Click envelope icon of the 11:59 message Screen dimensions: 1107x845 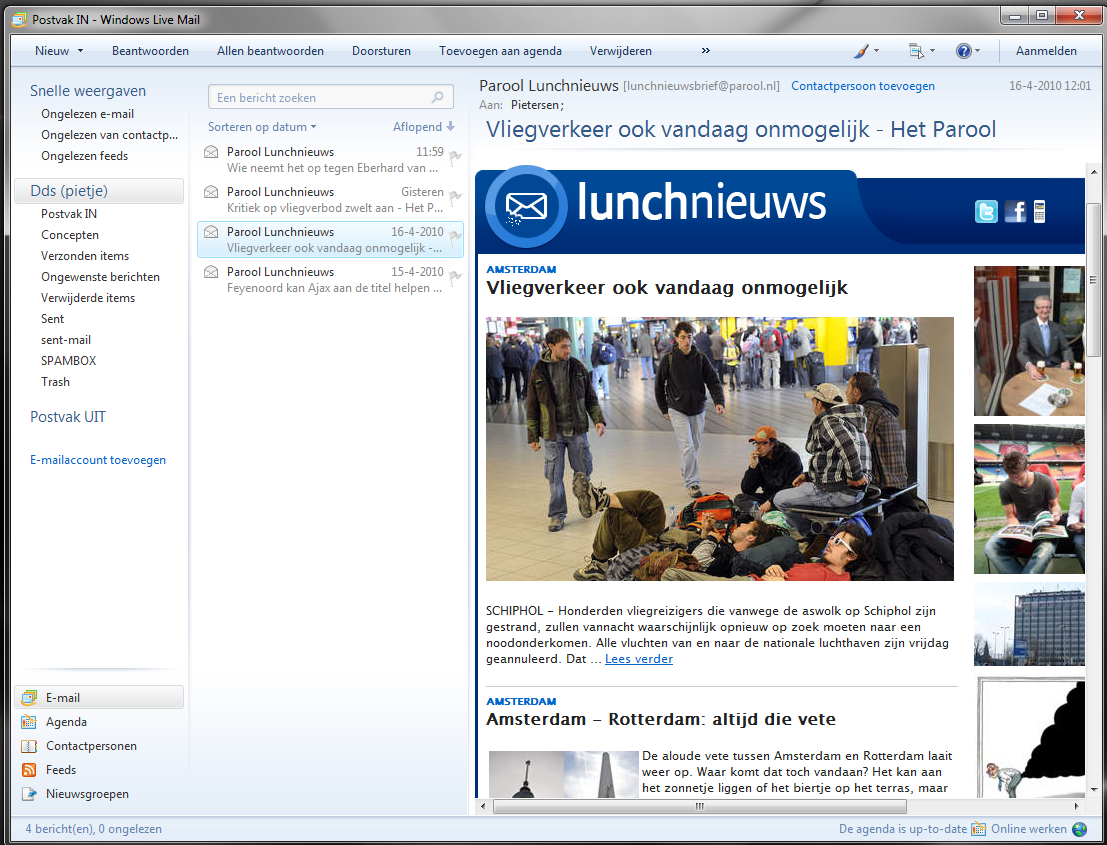coord(210,152)
